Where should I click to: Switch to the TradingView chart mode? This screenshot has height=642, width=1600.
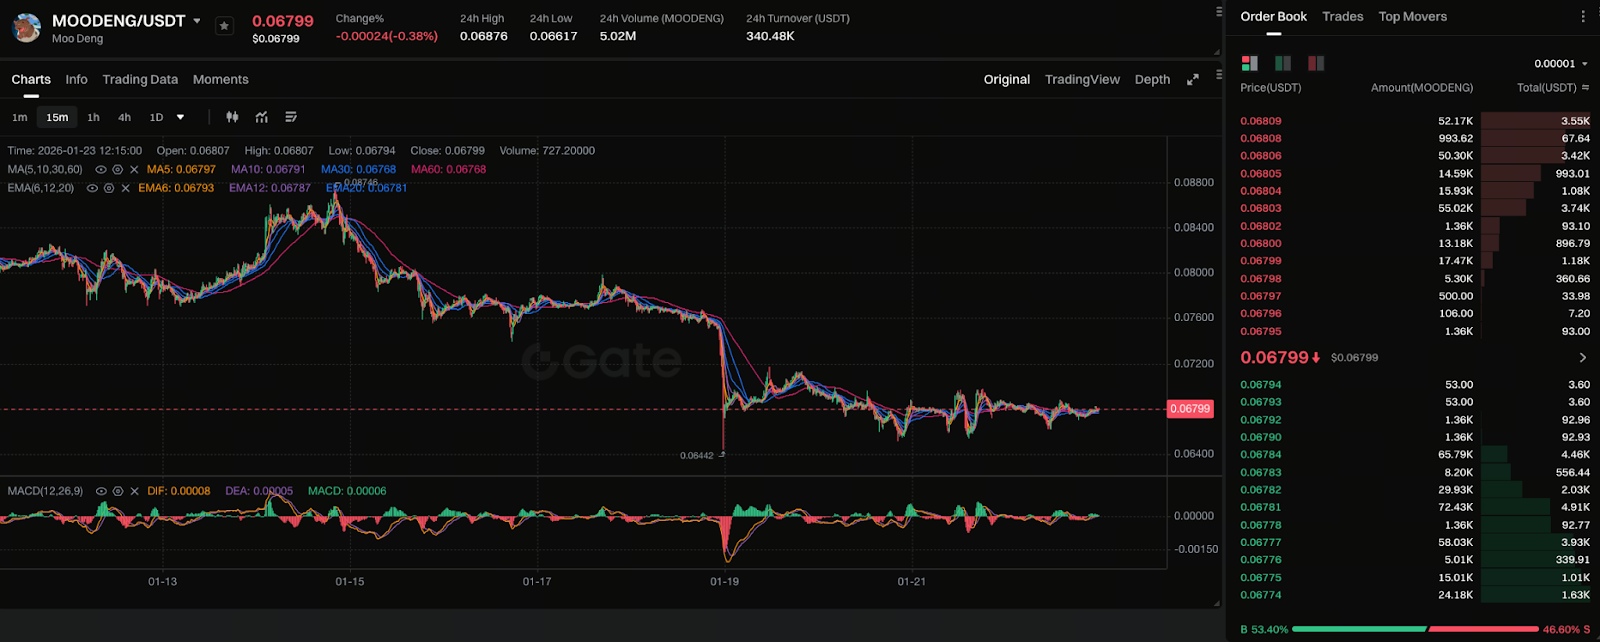[1082, 80]
